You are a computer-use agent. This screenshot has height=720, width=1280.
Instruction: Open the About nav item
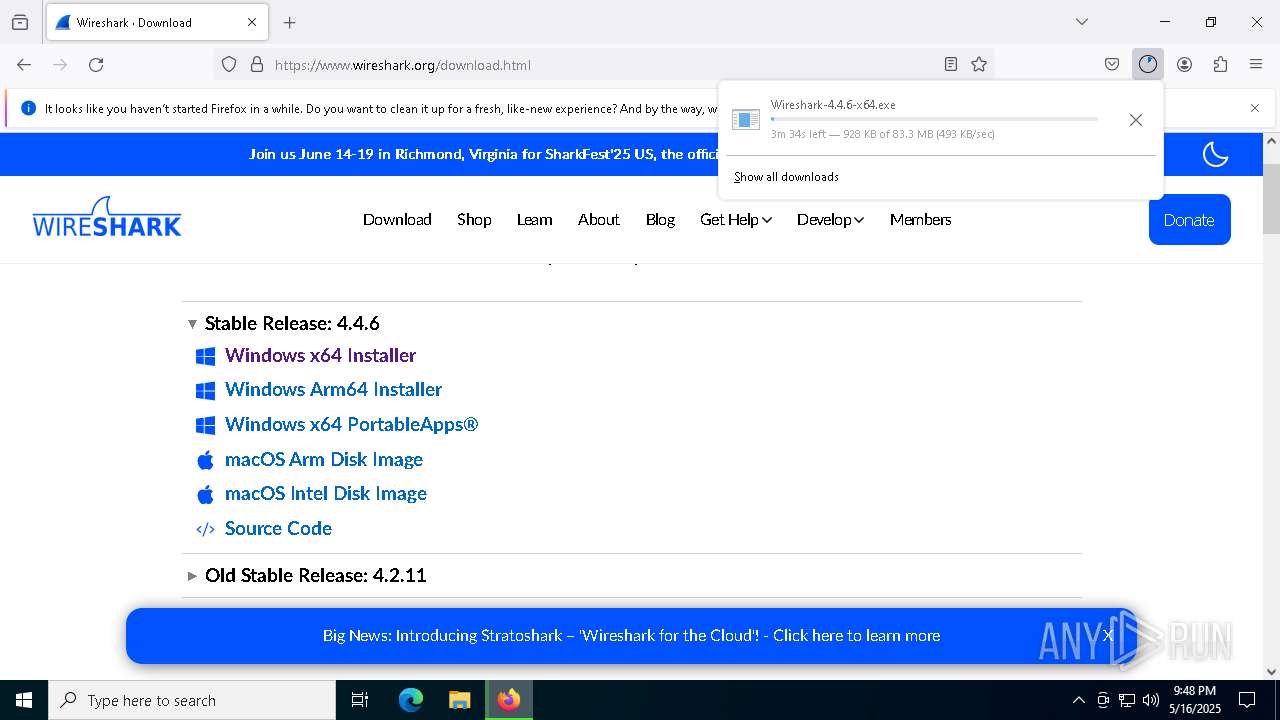(x=598, y=219)
